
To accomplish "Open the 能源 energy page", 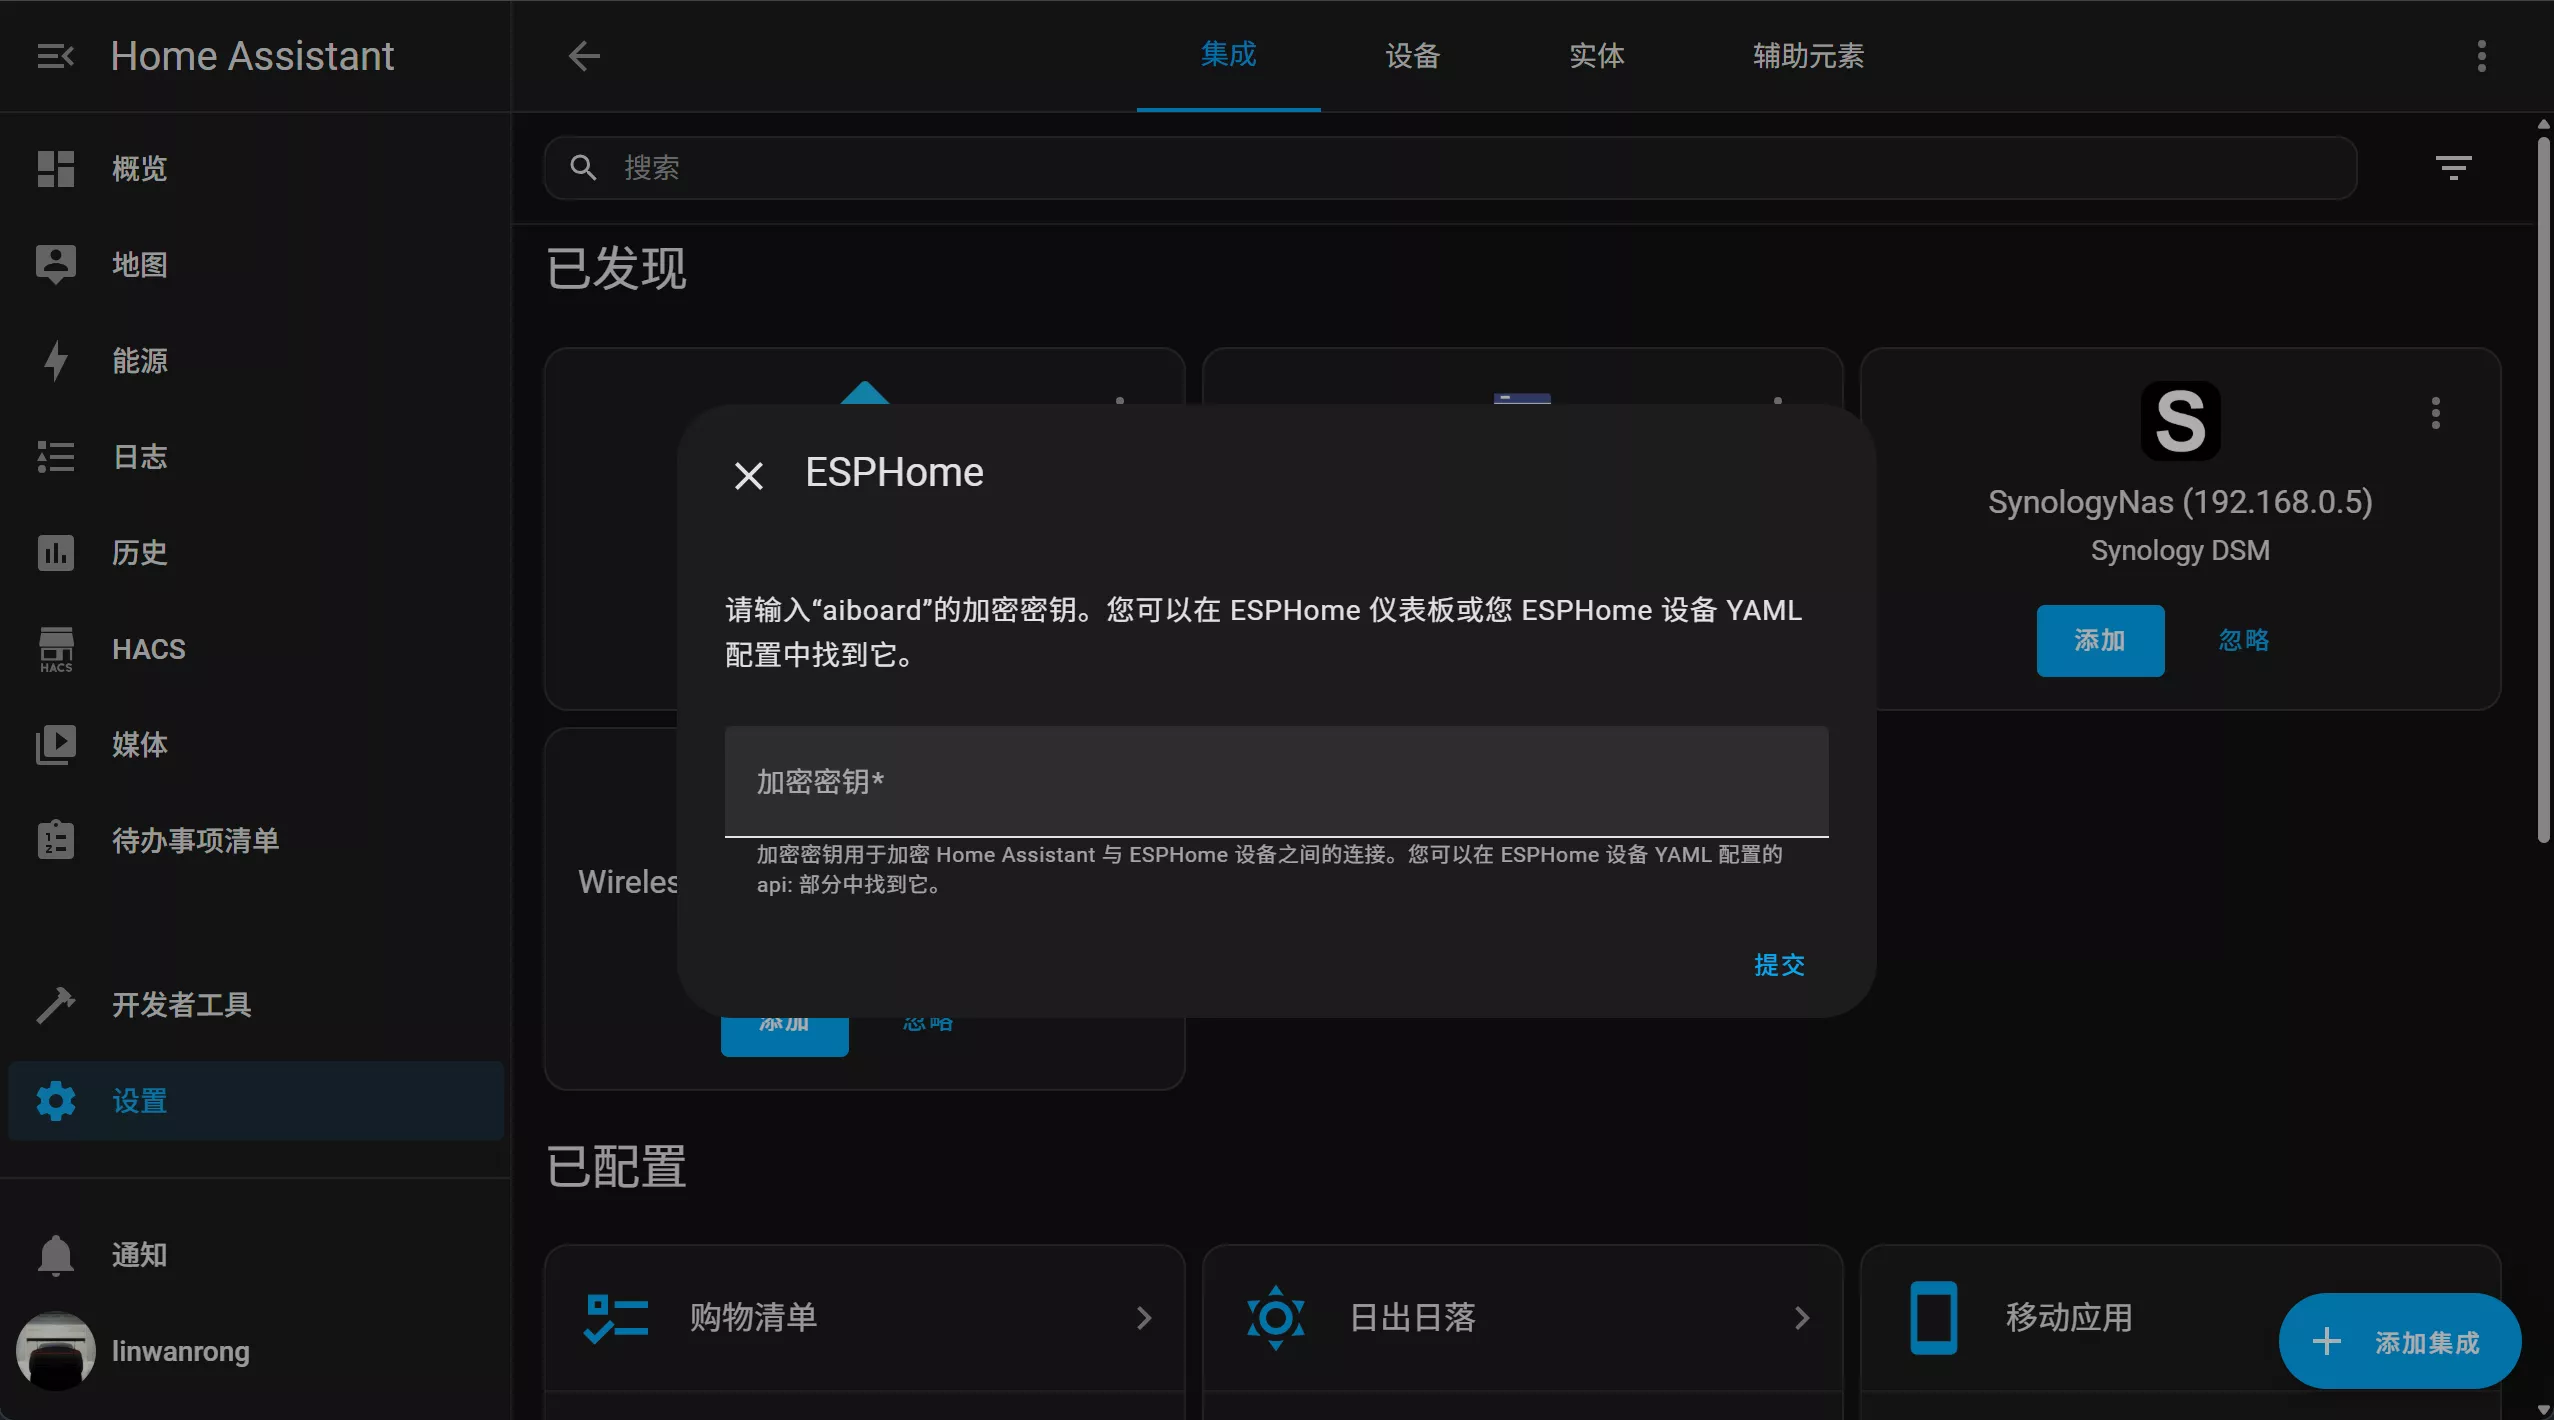I will [x=256, y=361].
